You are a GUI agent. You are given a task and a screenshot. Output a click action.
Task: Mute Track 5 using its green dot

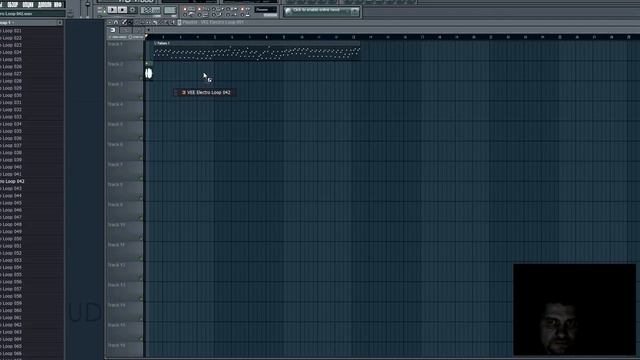141,138
